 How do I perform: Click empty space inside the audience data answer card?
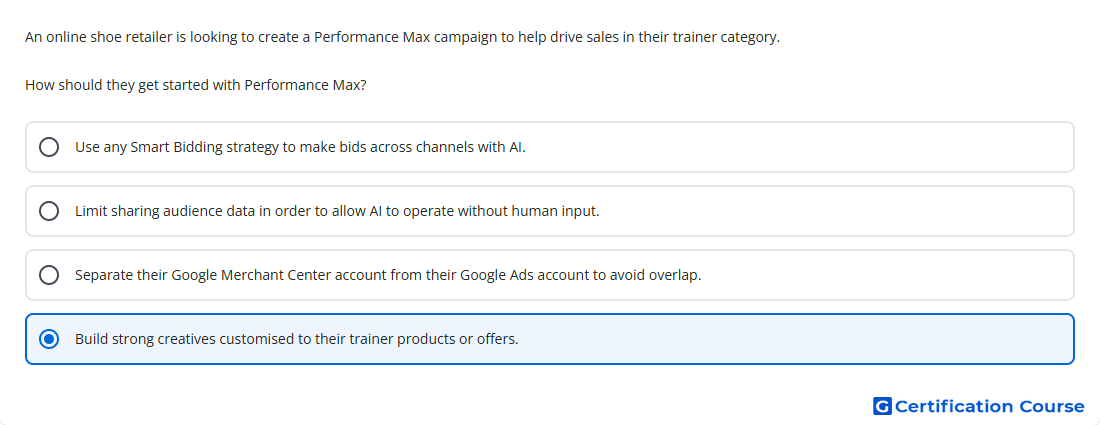pyautogui.click(x=835, y=211)
